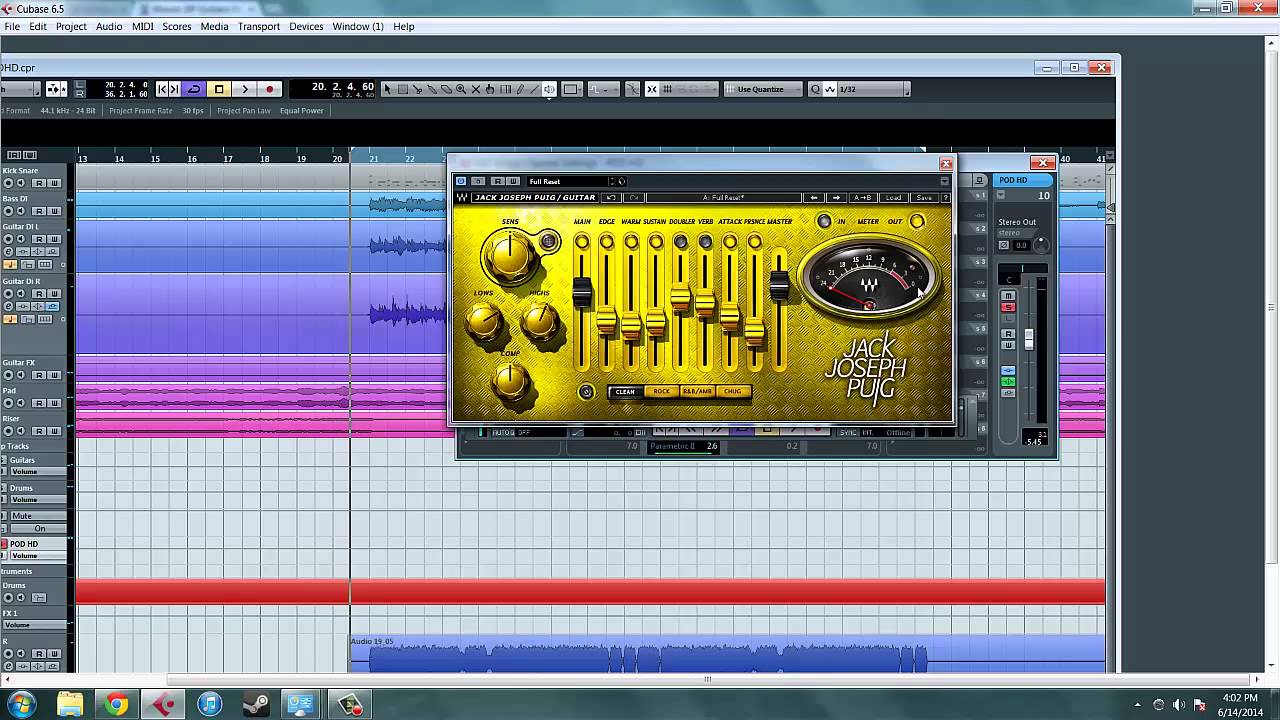The image size is (1280, 720).
Task: Select the Glue tool
Action: (432, 89)
